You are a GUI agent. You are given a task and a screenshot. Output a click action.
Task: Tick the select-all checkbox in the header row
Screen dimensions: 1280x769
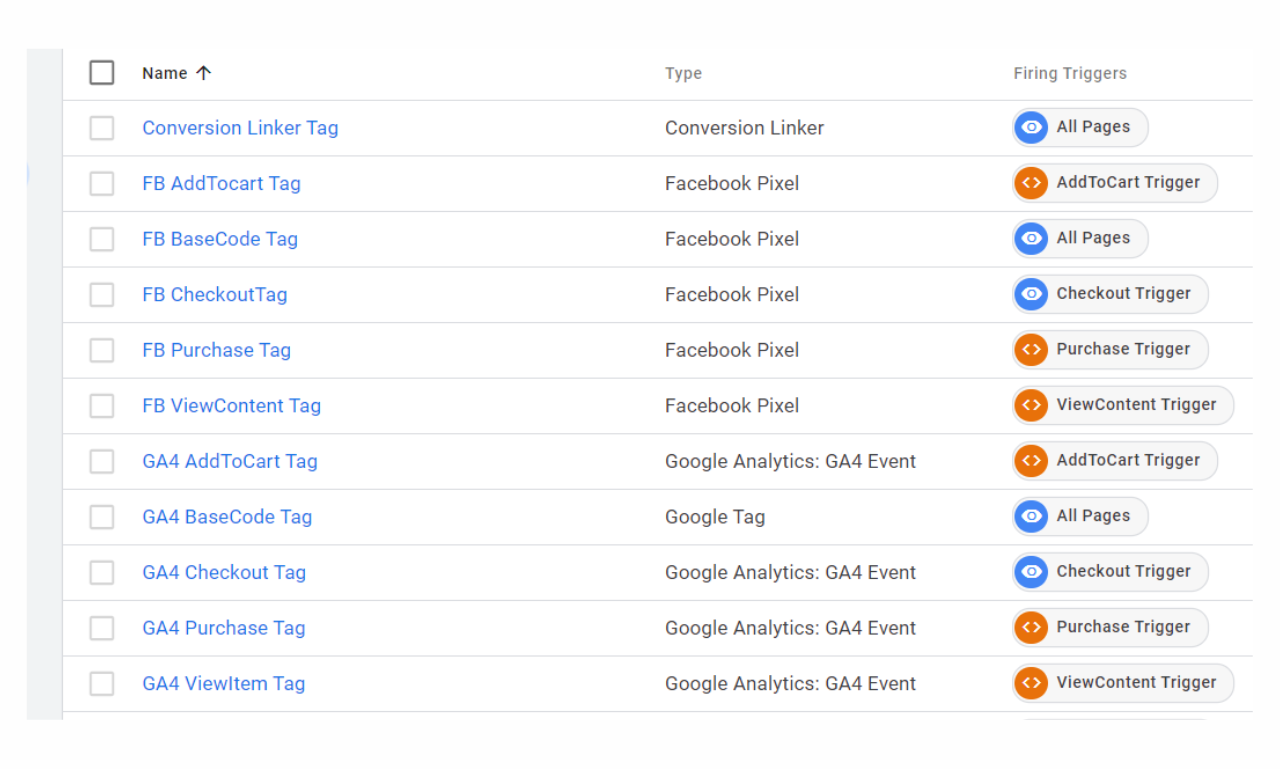tap(102, 73)
